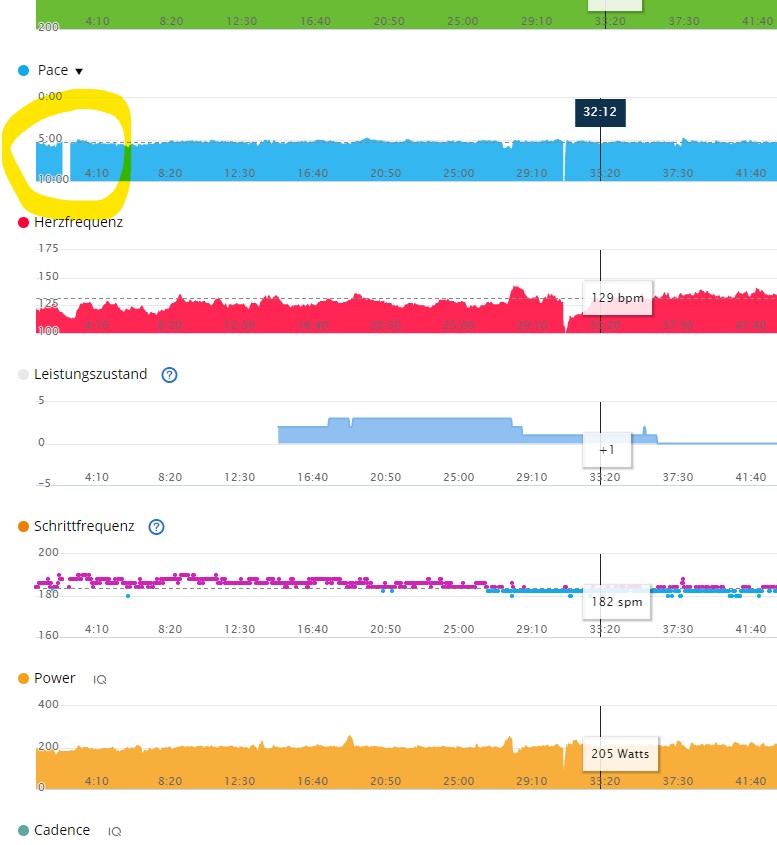Click the 32:12 time marker label
This screenshot has height=845, width=777.
coord(599,112)
